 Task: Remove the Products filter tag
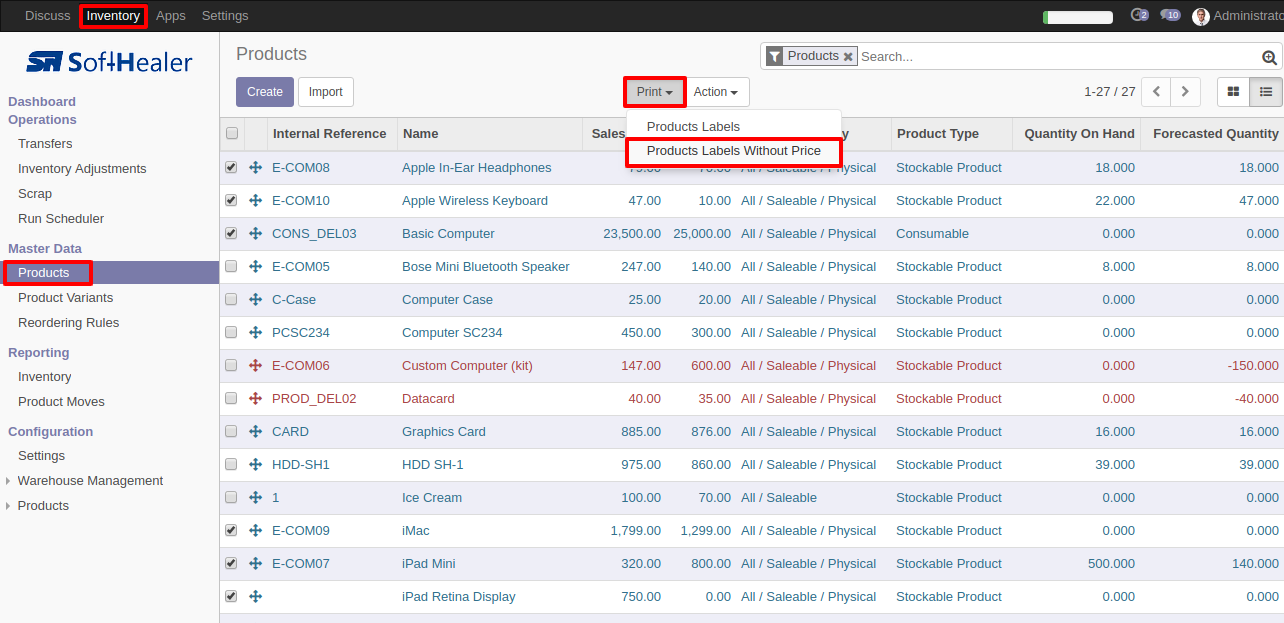(848, 57)
